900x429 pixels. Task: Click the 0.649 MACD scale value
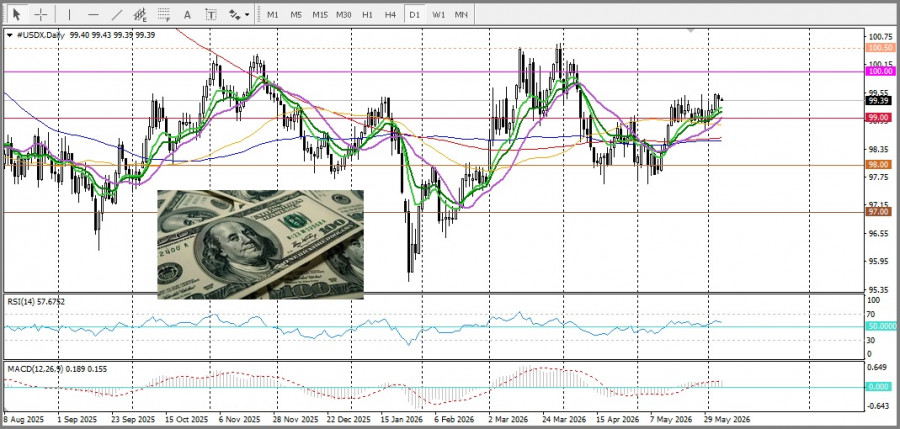click(879, 368)
